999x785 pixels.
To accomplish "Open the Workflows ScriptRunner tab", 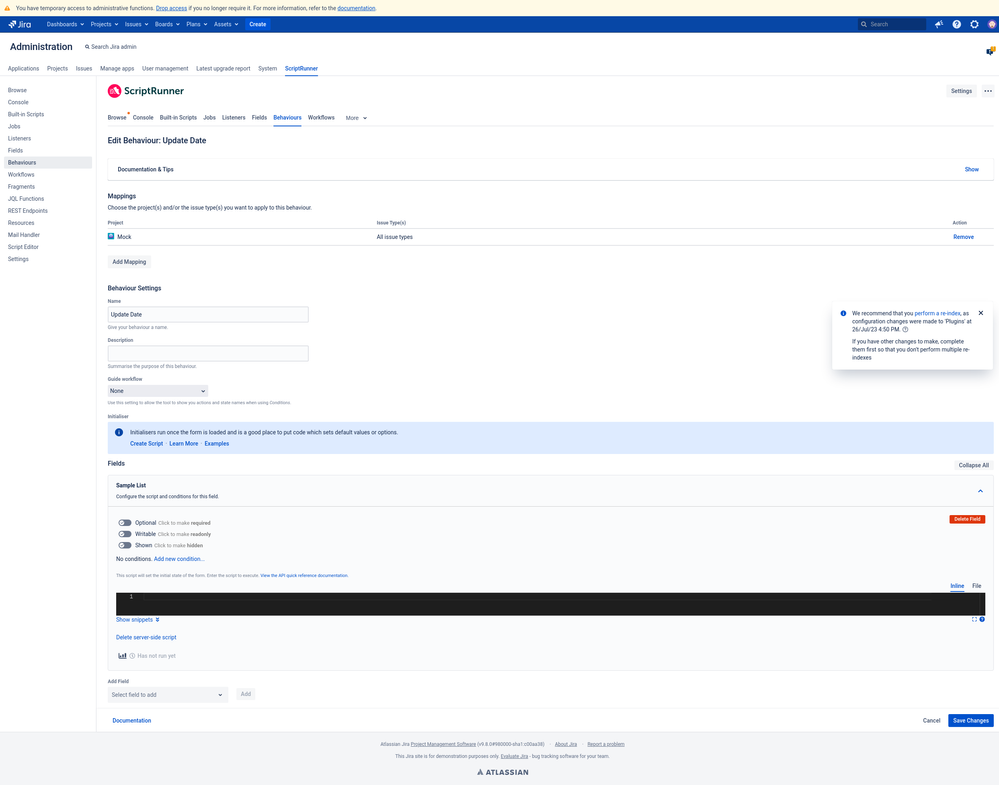I will click(321, 118).
